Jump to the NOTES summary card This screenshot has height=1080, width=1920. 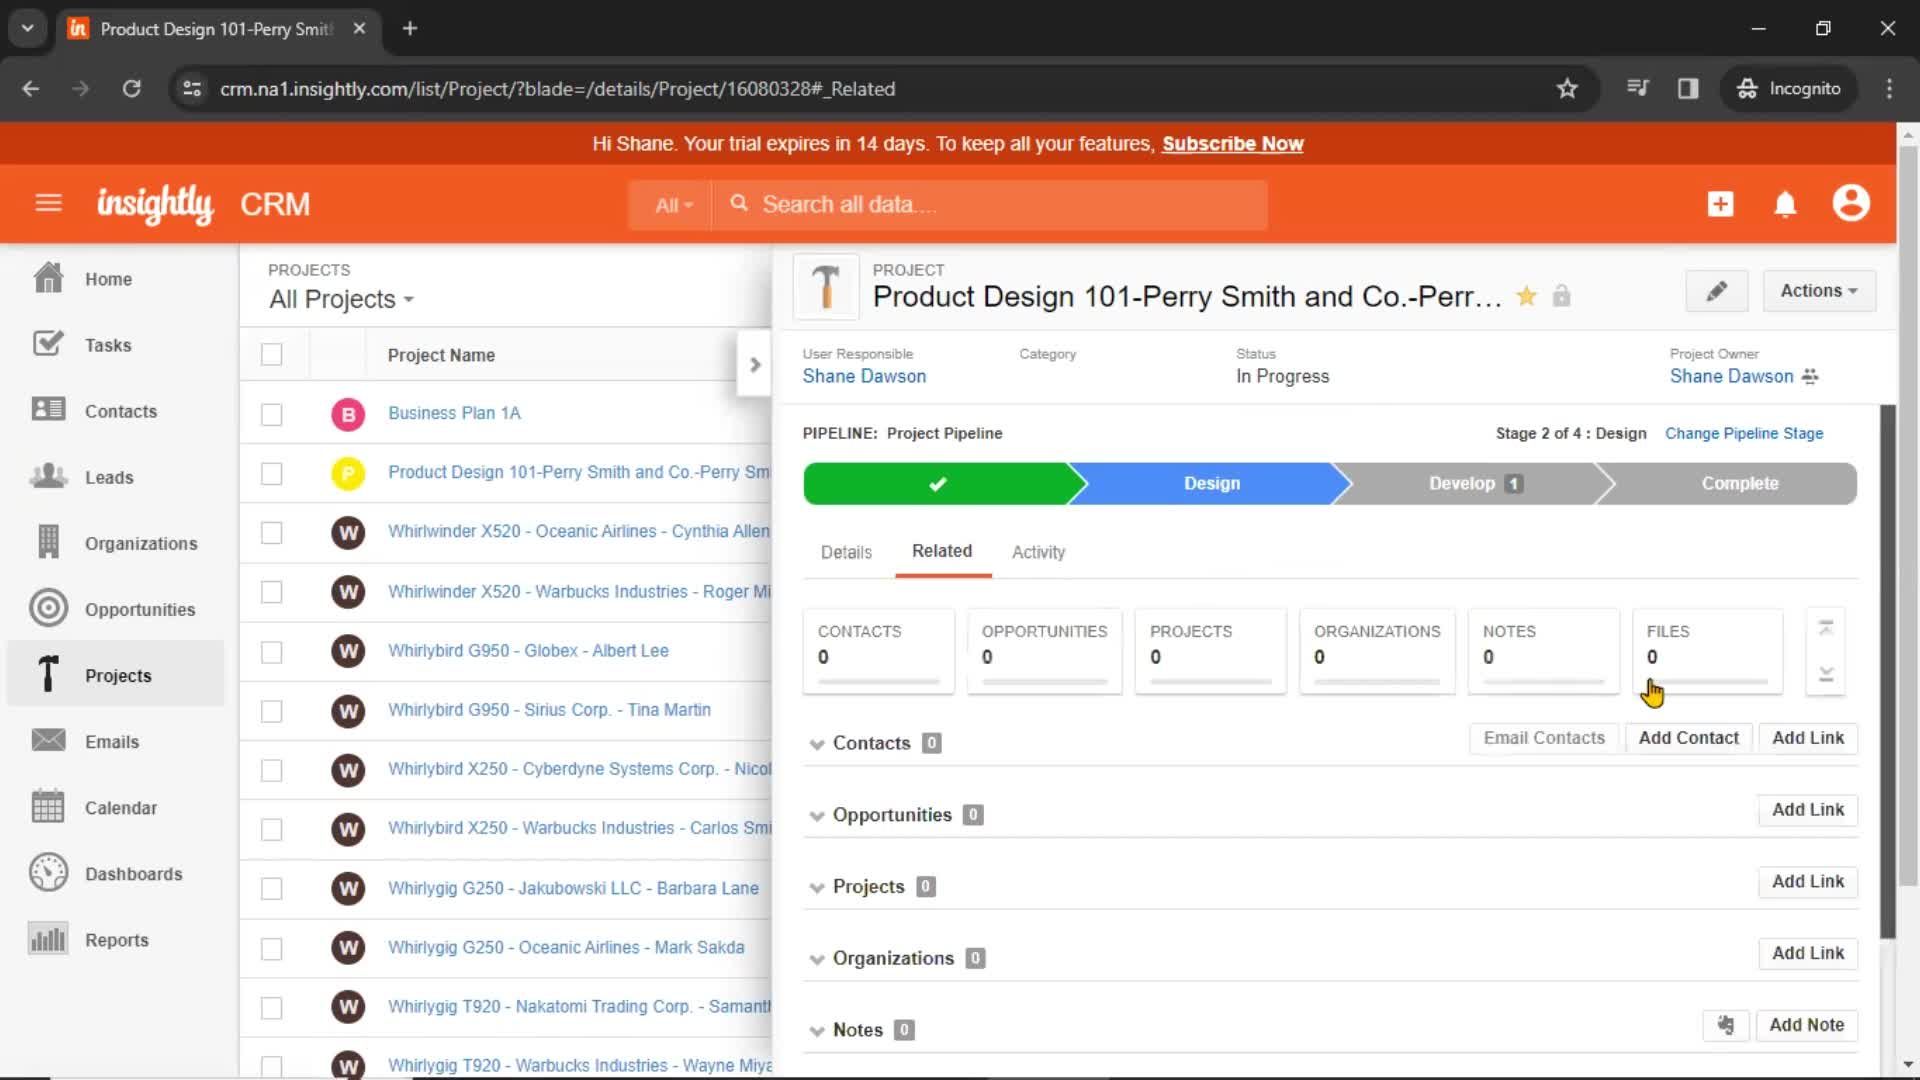pos(1543,651)
